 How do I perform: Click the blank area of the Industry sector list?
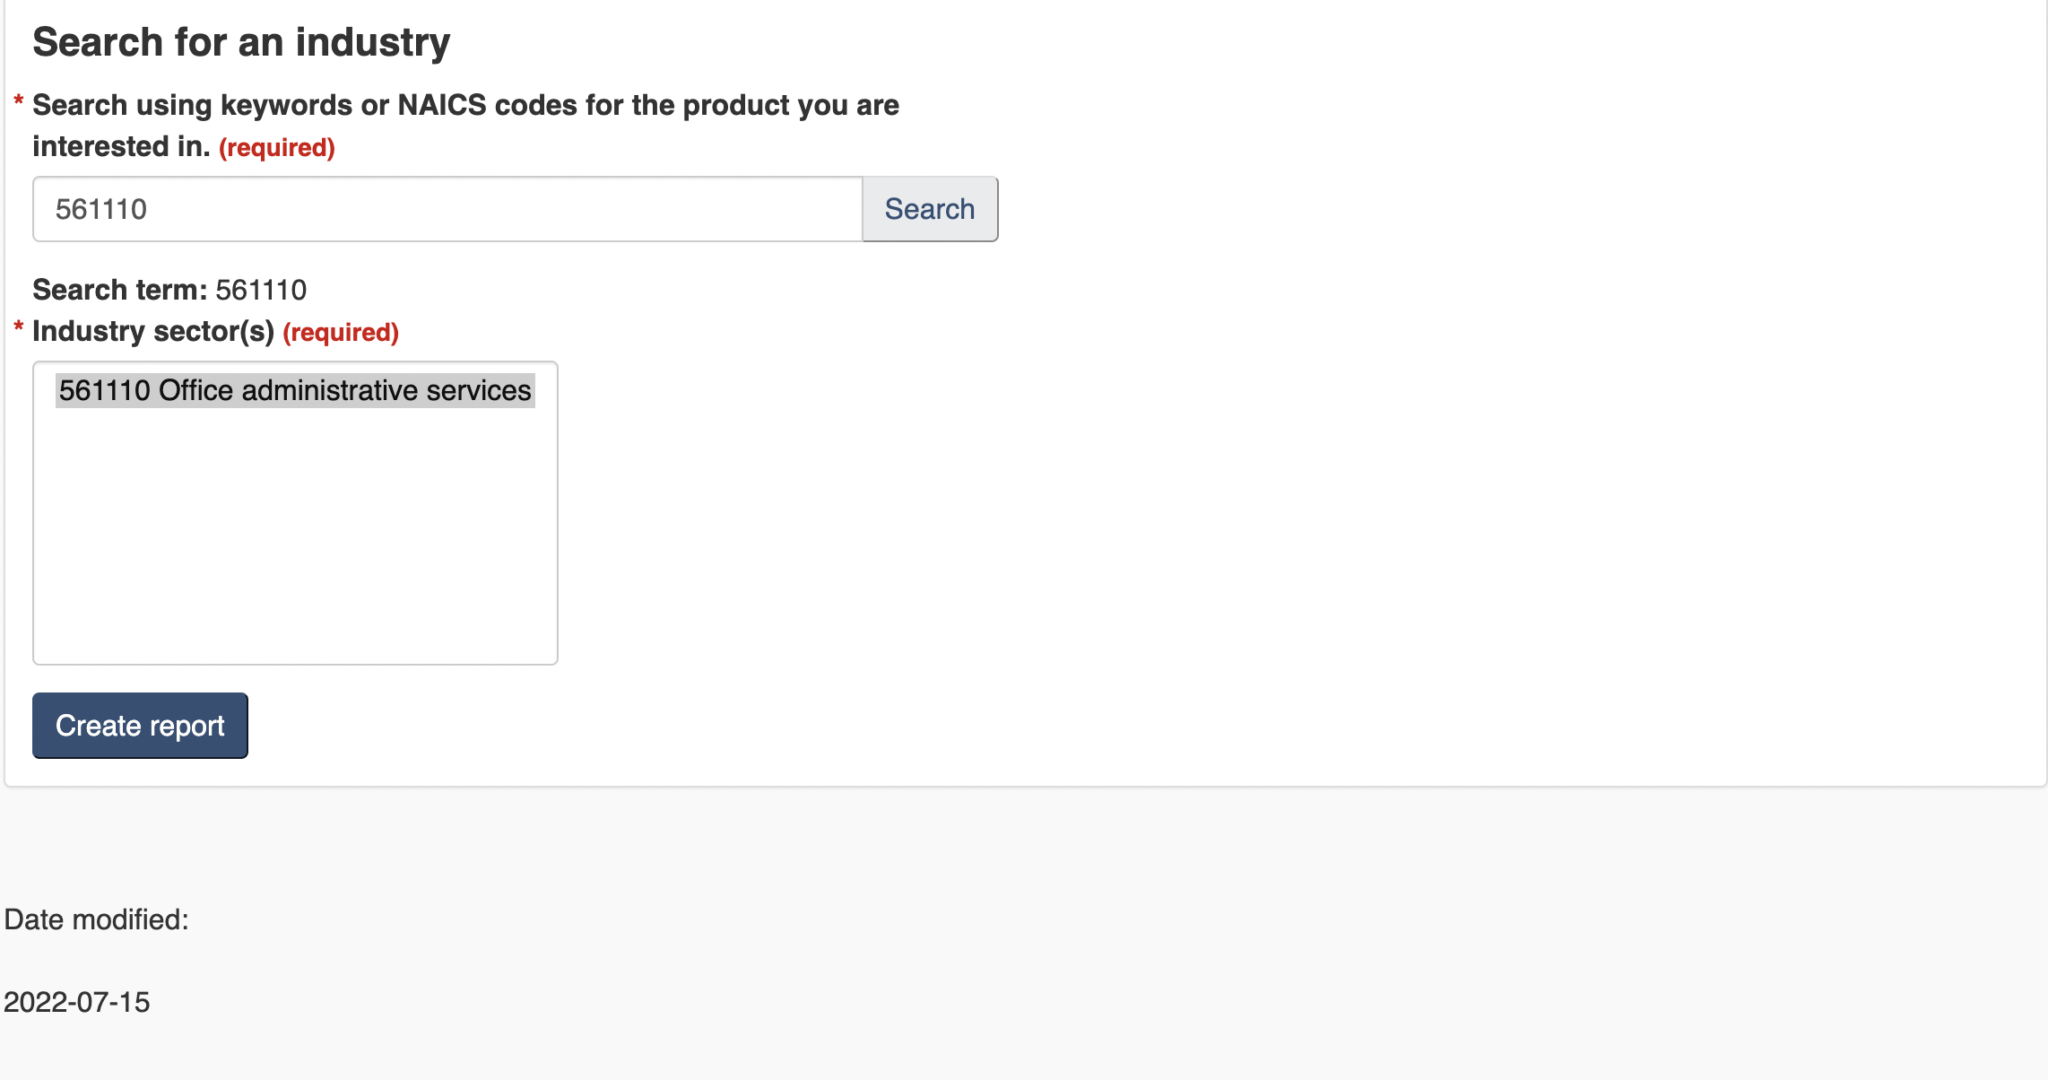(295, 540)
